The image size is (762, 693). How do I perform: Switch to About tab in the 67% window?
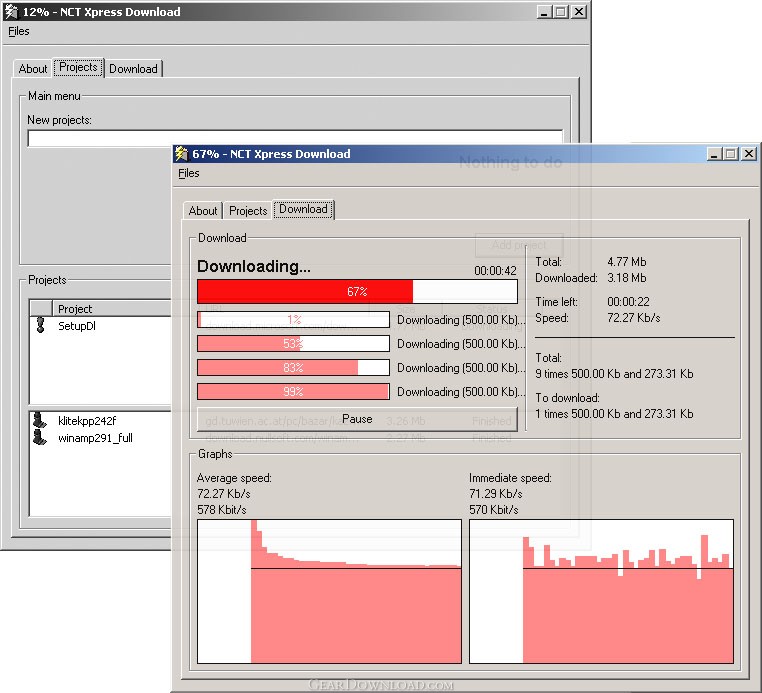coord(203,210)
